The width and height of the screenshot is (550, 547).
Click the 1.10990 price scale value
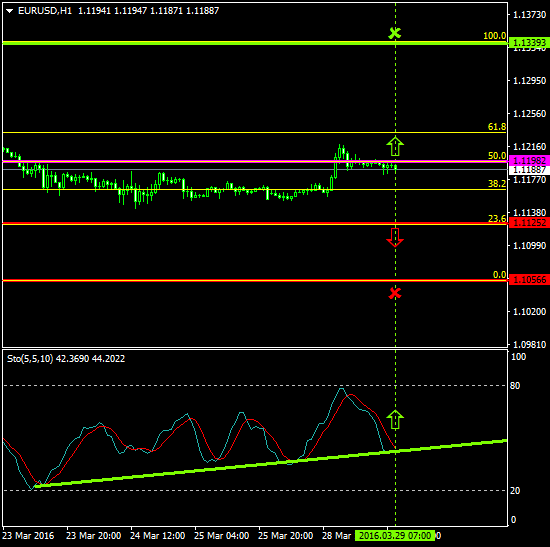(x=530, y=246)
